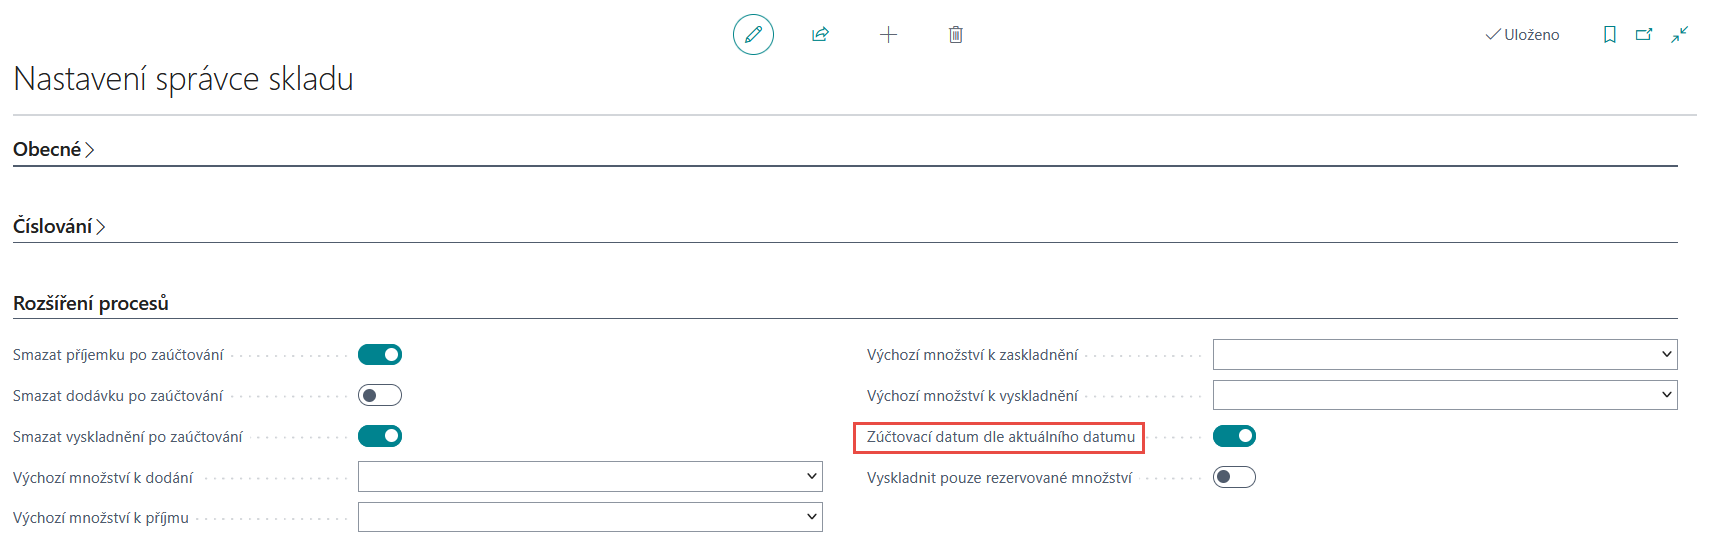1709x544 pixels.
Task: Disable Smazat příjemku po zaúčtování toggle
Action: [380, 355]
